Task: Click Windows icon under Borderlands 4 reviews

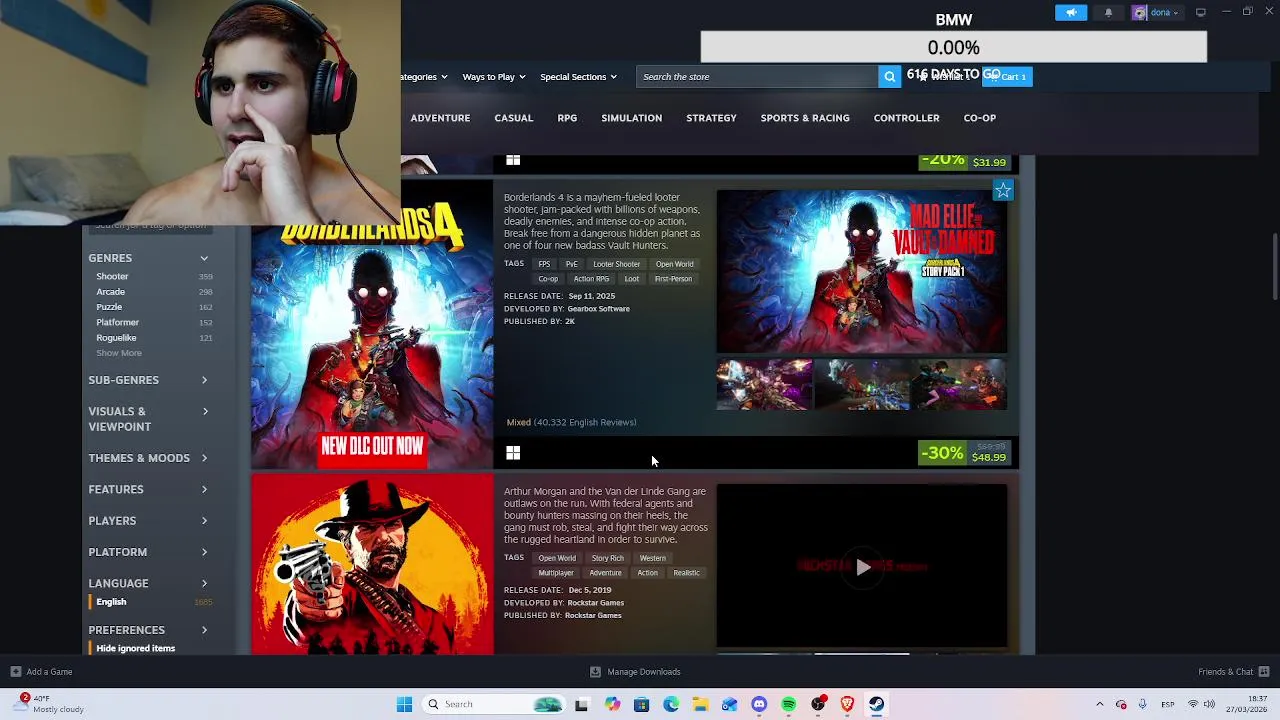Action: (x=513, y=454)
